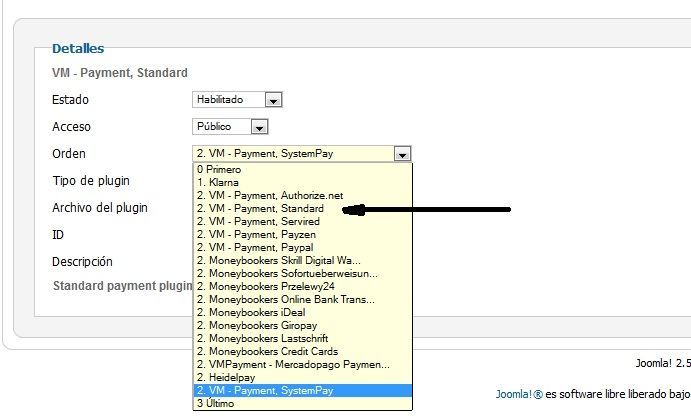
Task: Collapse the Orden dropdown arrow
Action: pyautogui.click(x=402, y=154)
